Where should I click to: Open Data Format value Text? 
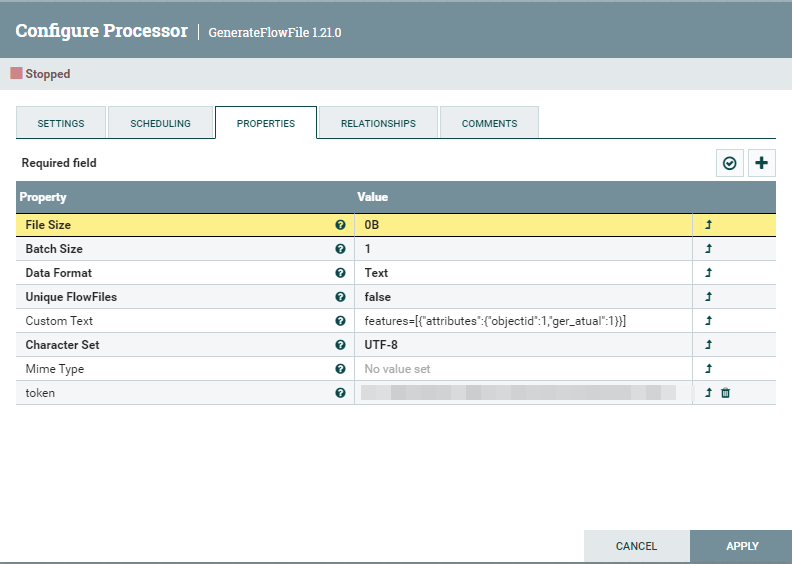pyautogui.click(x=523, y=273)
